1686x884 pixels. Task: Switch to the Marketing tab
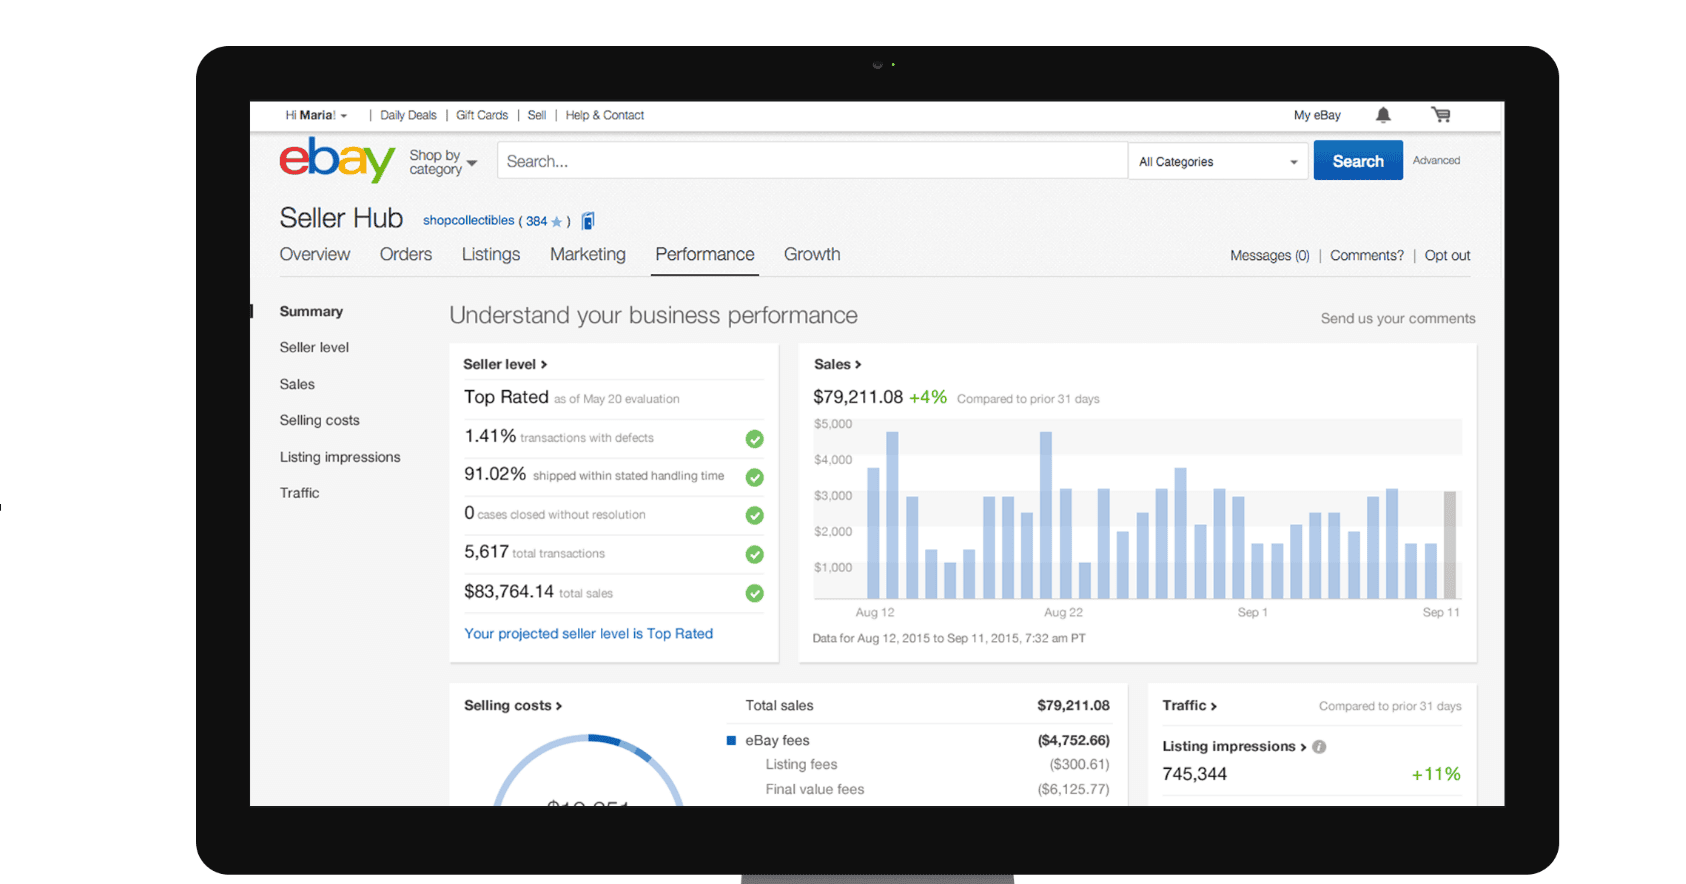588,254
